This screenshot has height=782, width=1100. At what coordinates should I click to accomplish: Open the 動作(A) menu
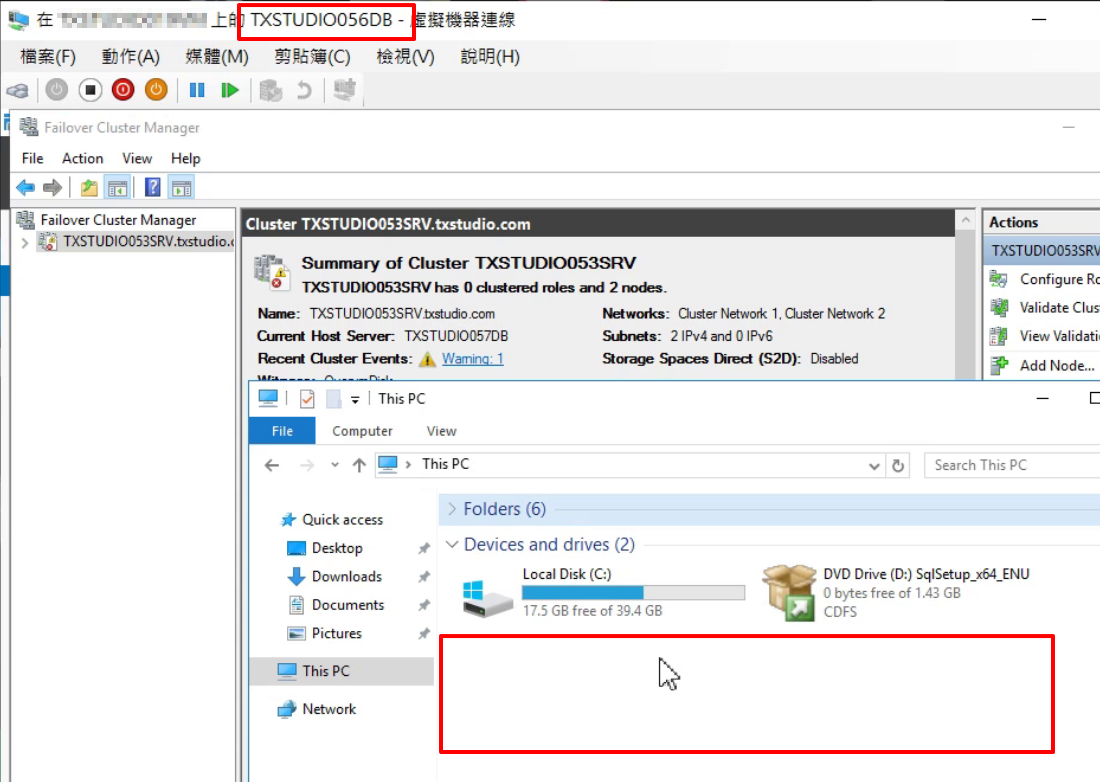point(130,57)
